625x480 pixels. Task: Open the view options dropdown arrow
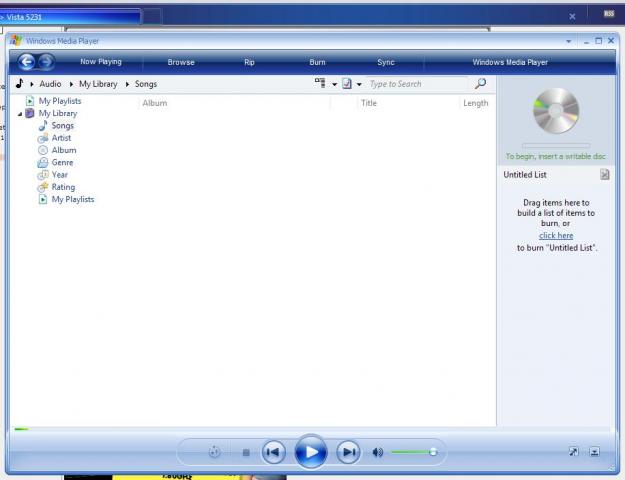(334, 84)
